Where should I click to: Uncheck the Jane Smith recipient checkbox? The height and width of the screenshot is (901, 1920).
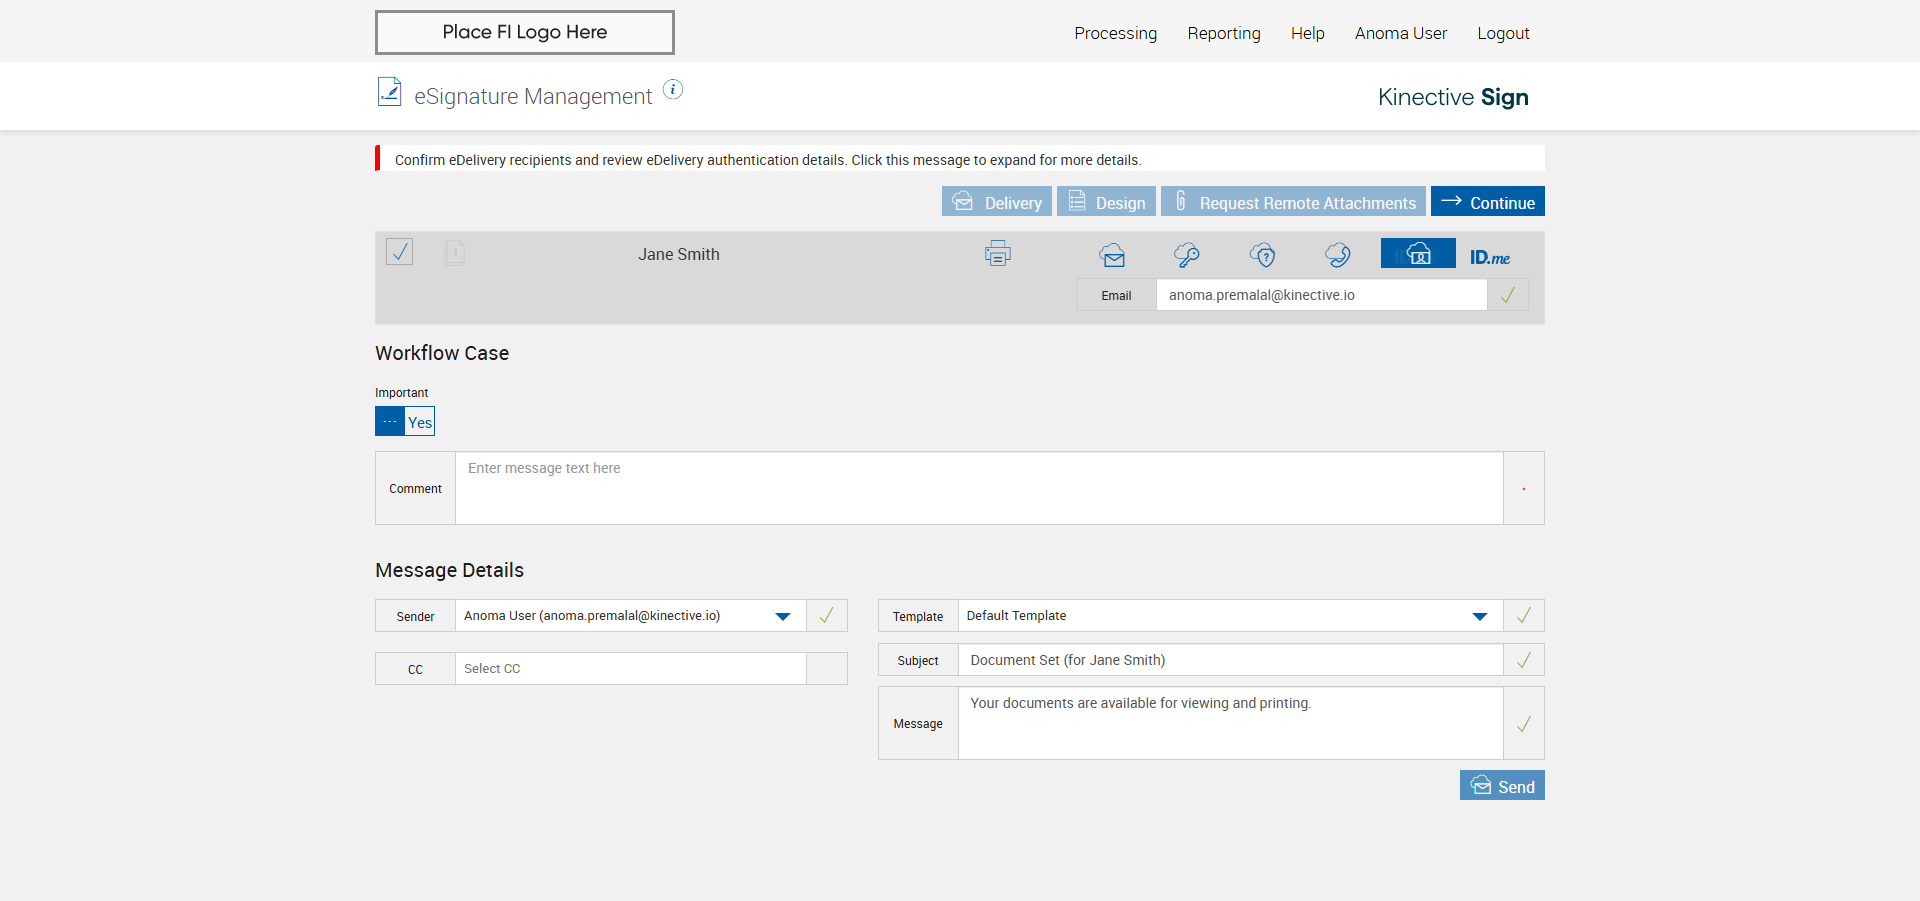click(x=400, y=251)
